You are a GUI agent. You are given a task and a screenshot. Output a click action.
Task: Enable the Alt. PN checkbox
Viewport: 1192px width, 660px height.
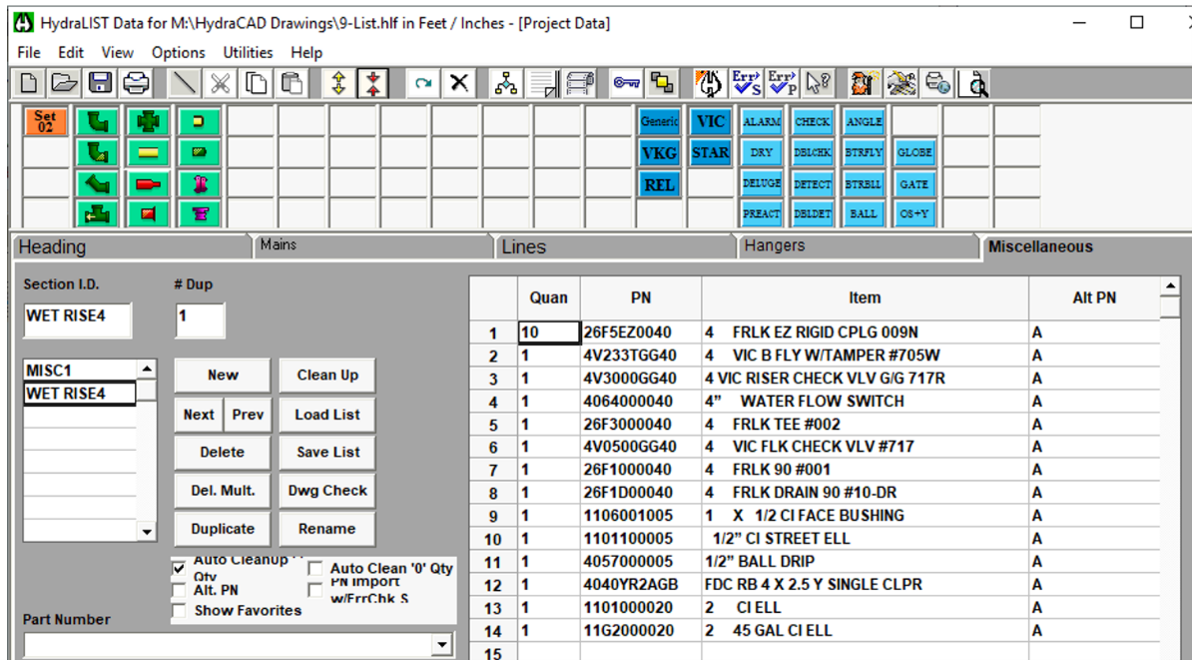point(179,590)
